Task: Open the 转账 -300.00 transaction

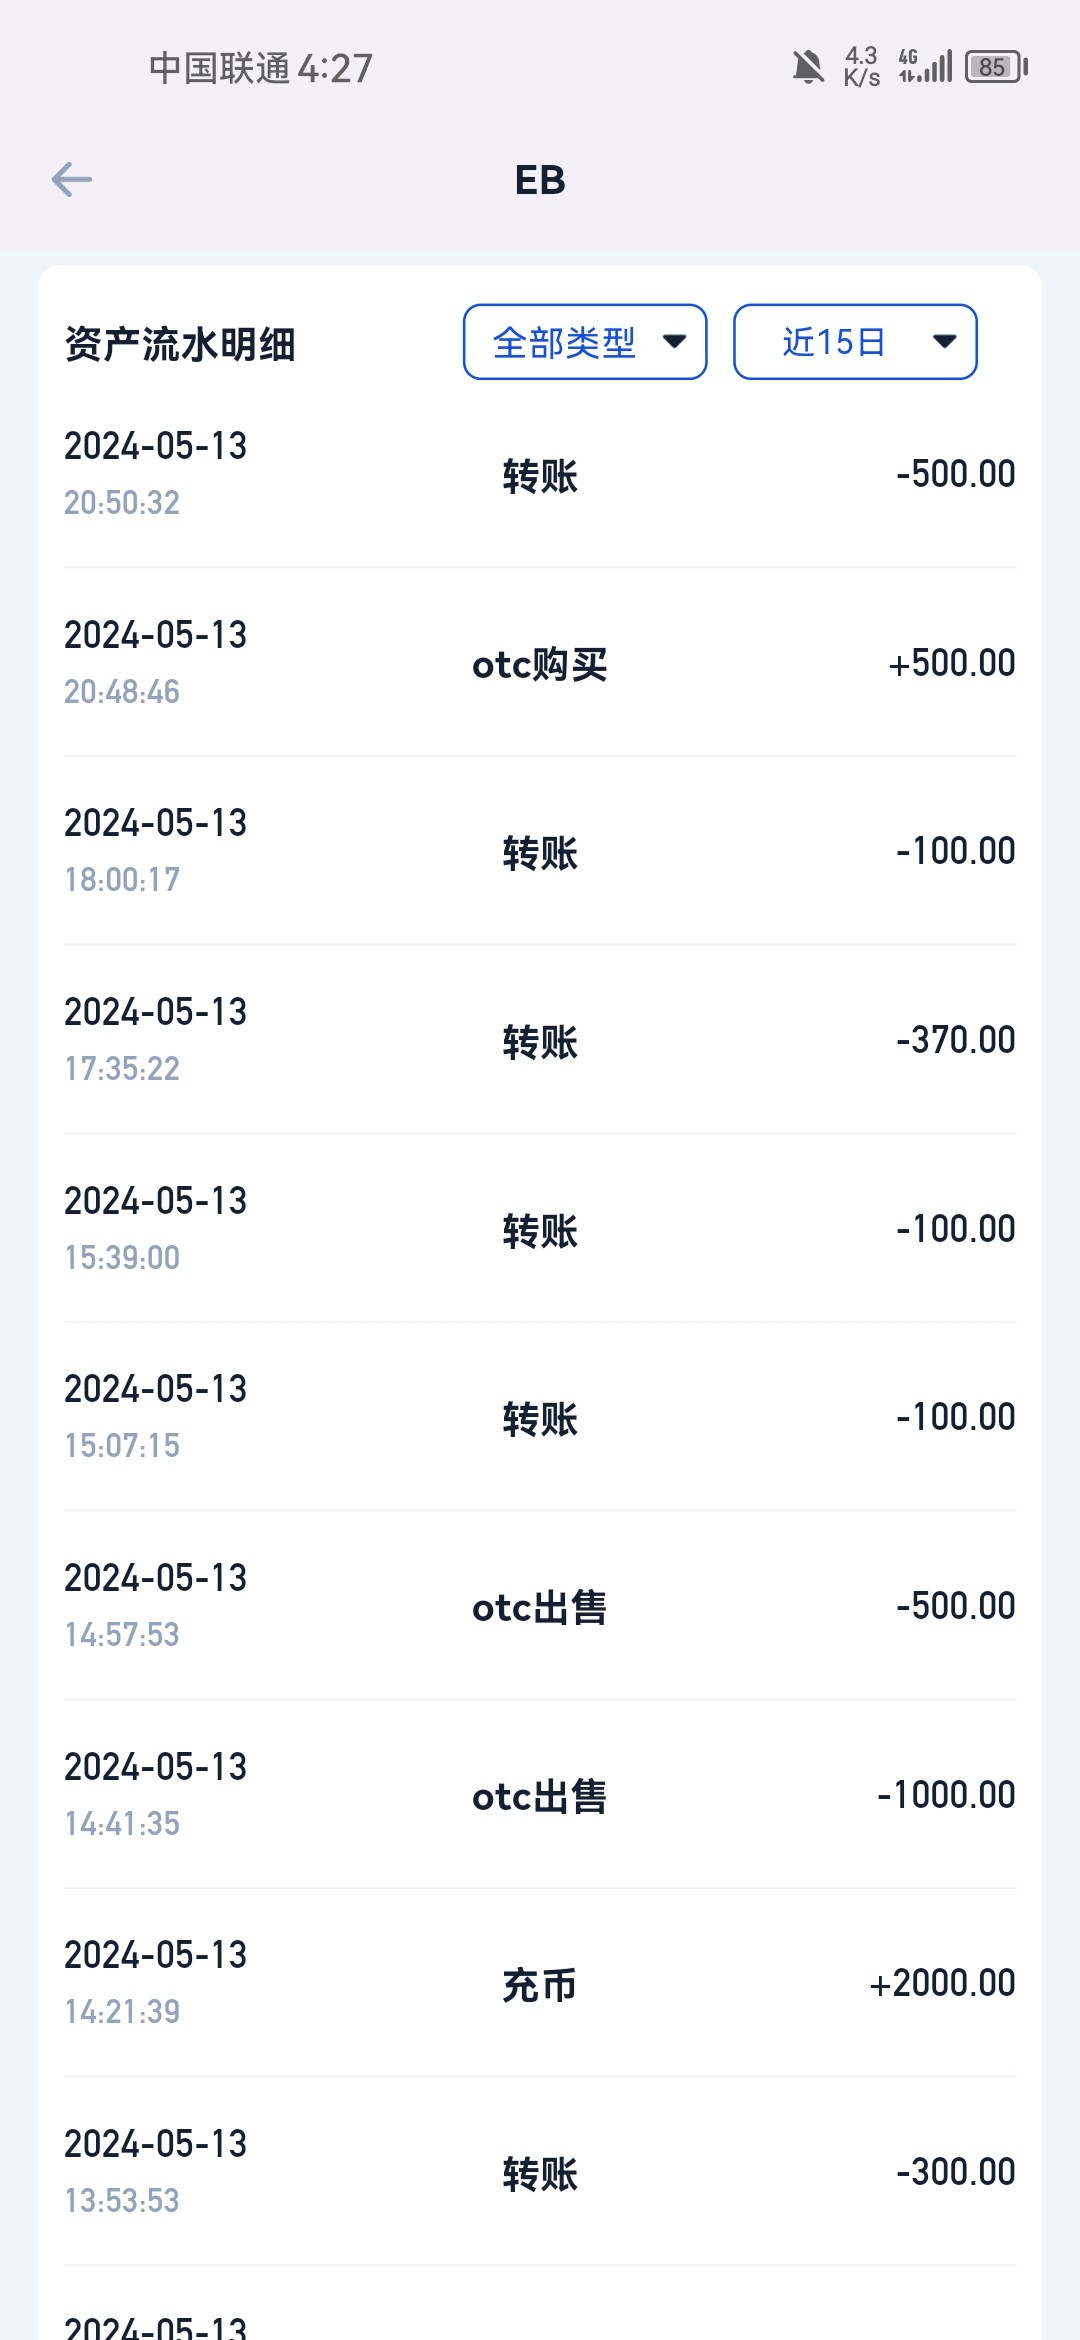Action: (540, 2173)
